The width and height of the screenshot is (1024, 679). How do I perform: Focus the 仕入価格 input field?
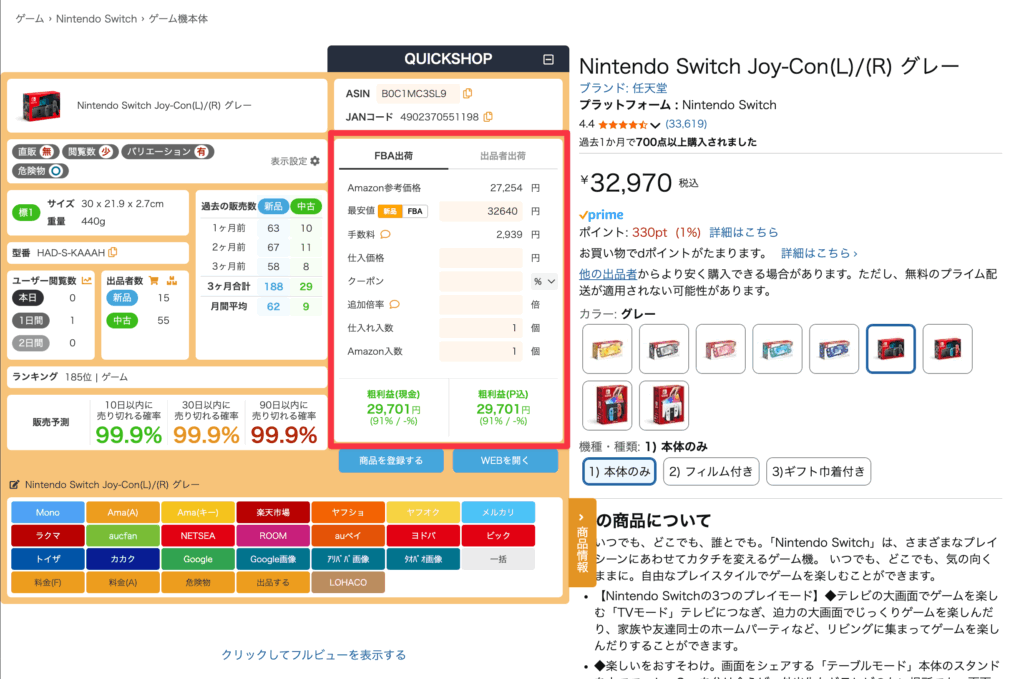point(481,258)
